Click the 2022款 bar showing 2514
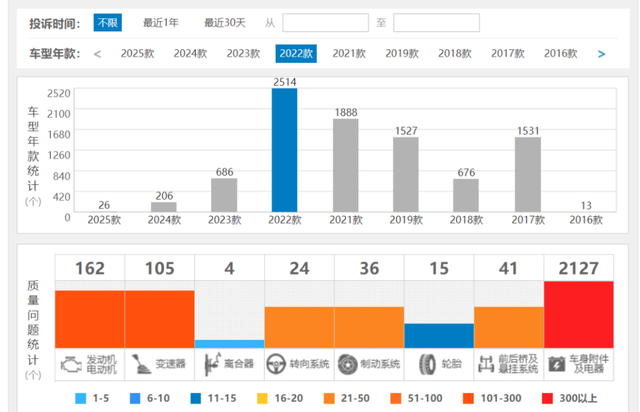Image resolution: width=640 pixels, height=412 pixels. [x=285, y=150]
